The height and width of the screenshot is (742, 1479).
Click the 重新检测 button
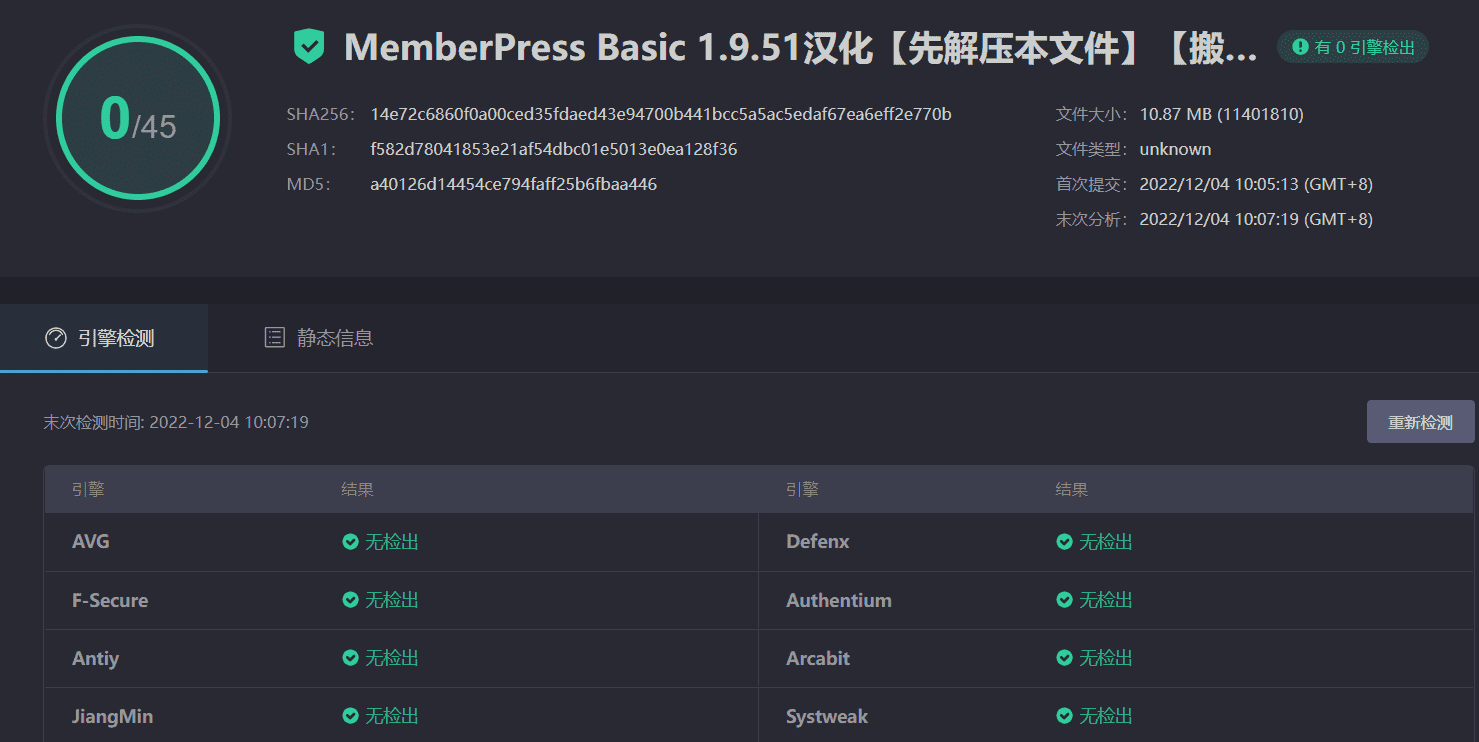[x=1420, y=422]
